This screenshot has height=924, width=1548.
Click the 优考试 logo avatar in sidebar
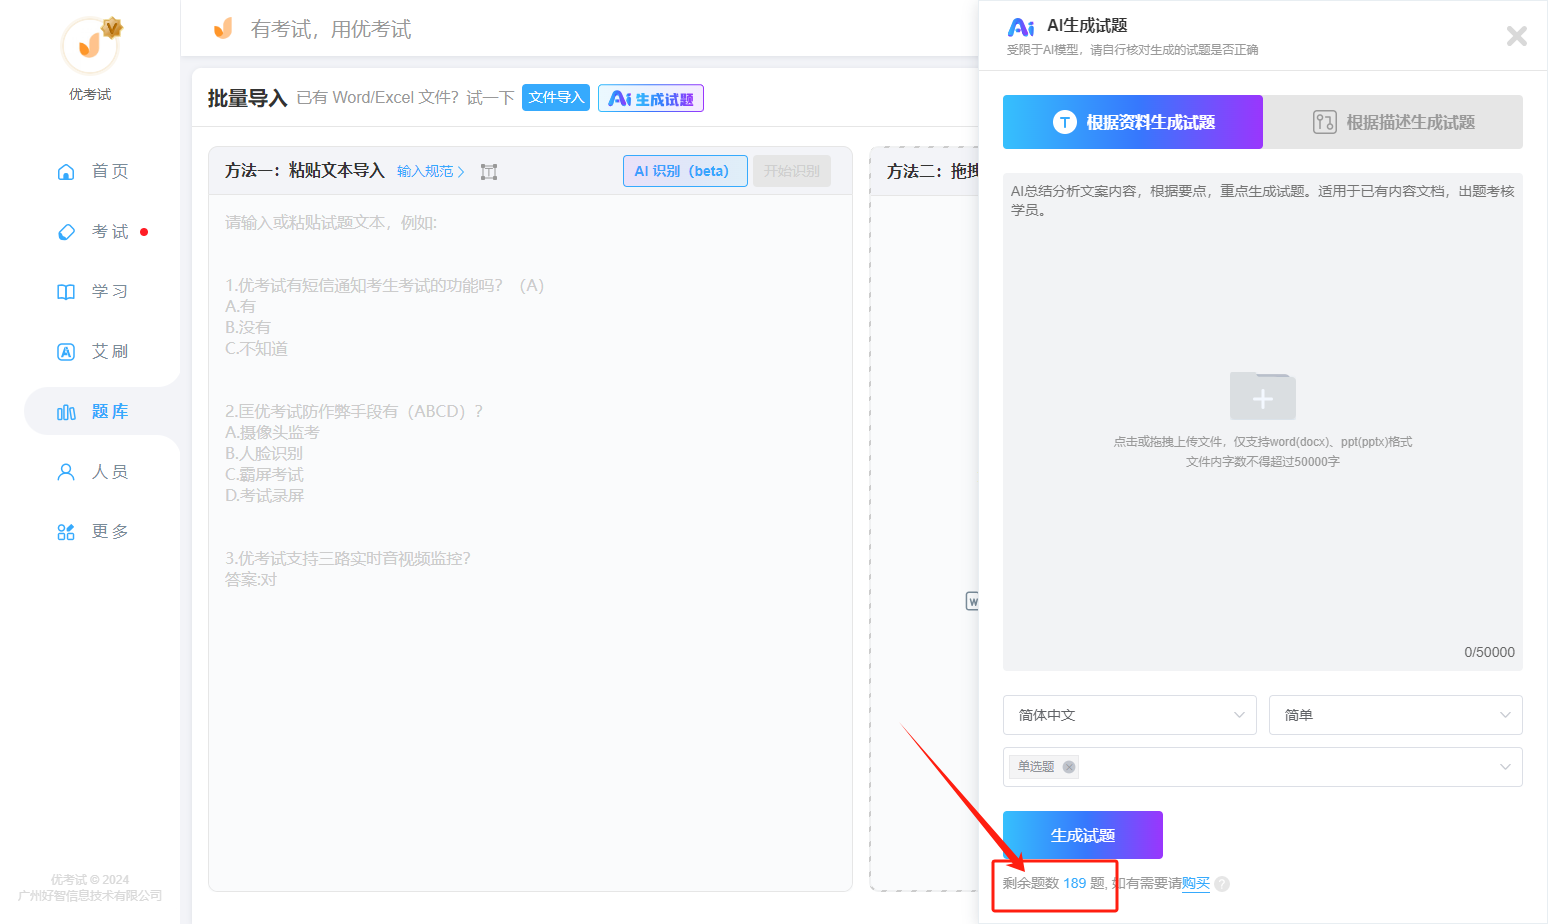[90, 46]
